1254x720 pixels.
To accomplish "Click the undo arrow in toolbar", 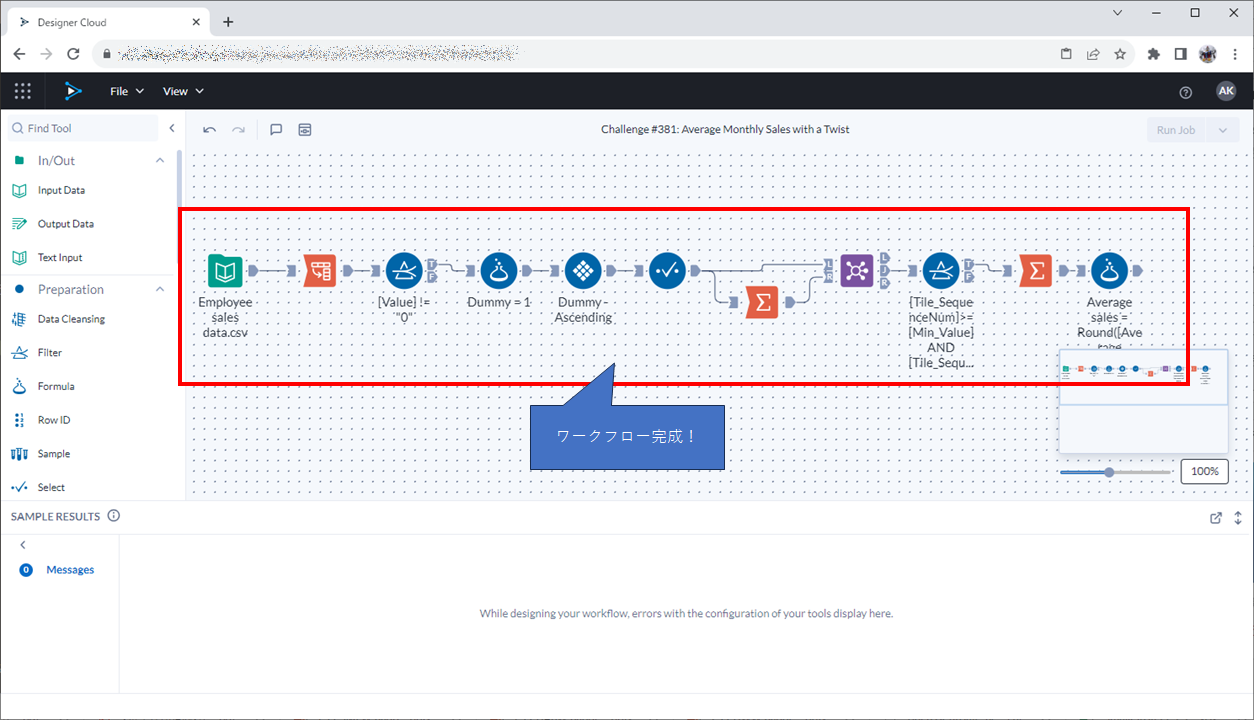I will [209, 130].
